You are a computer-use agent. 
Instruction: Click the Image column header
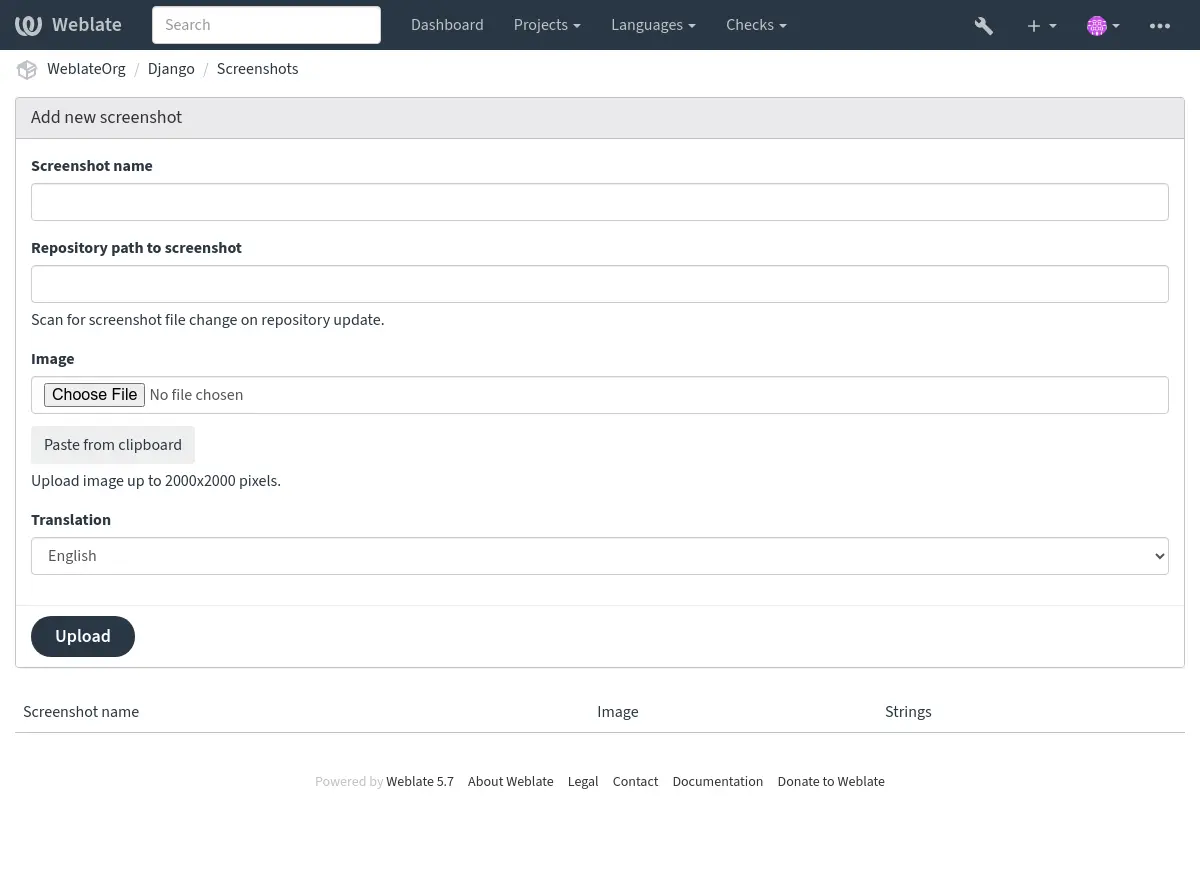pyautogui.click(x=617, y=712)
